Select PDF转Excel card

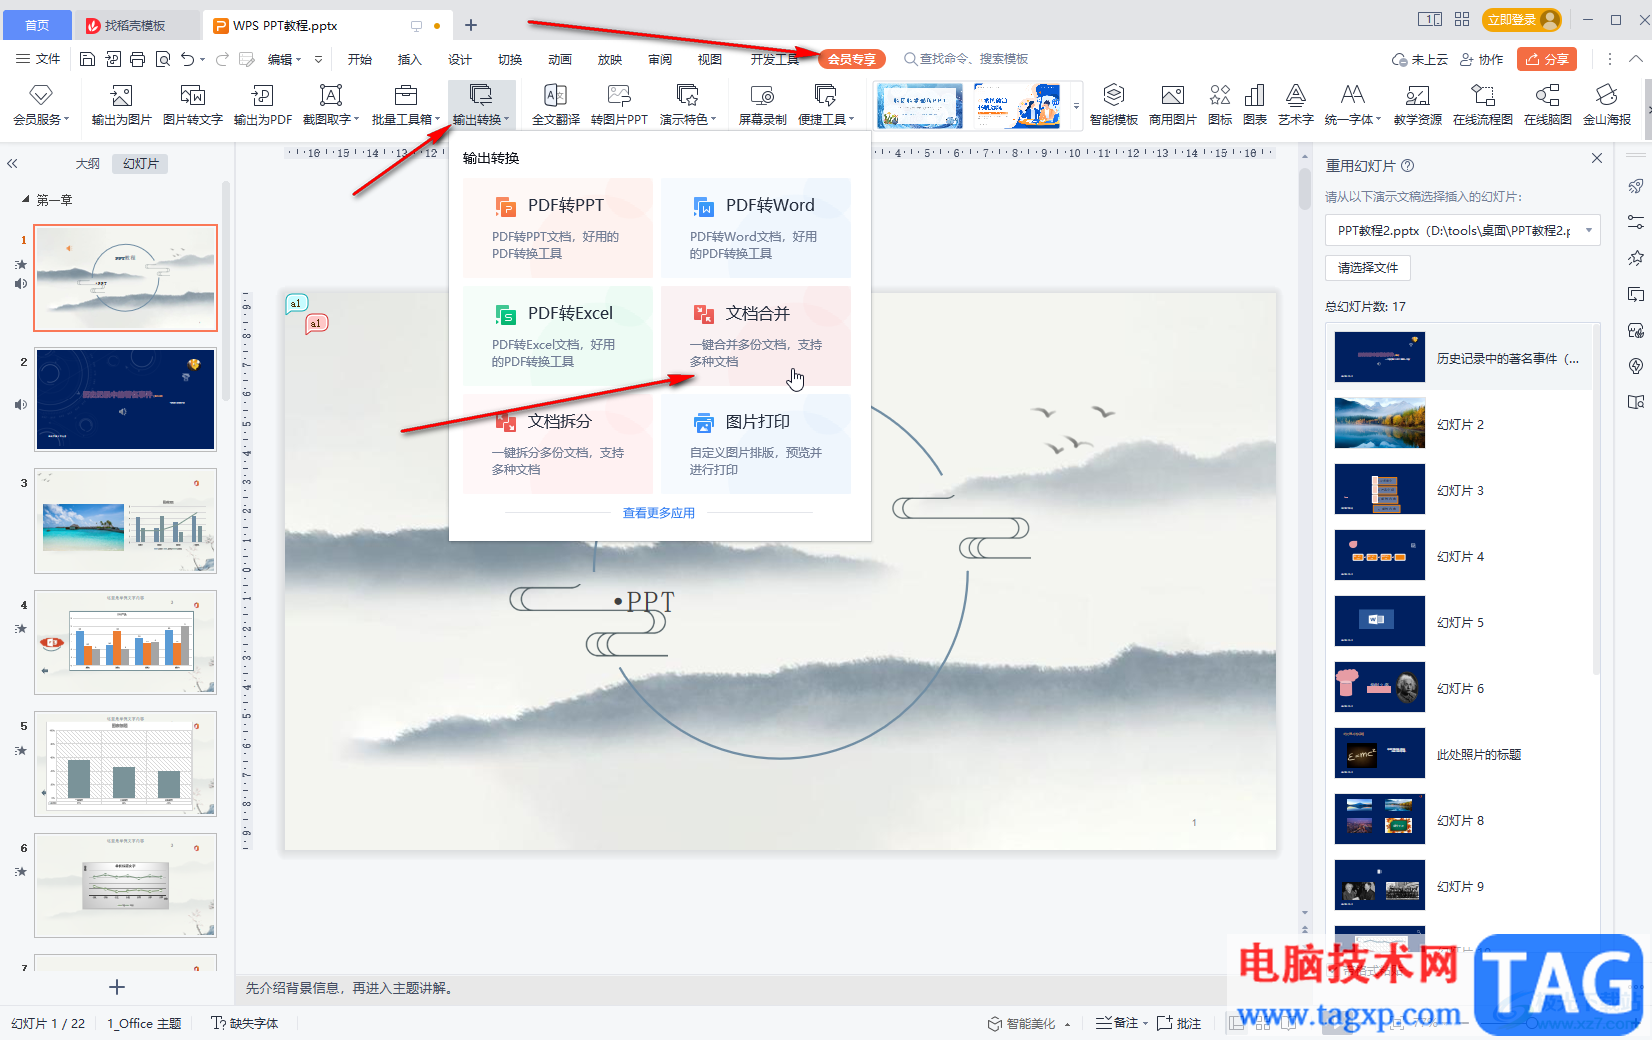(x=557, y=336)
